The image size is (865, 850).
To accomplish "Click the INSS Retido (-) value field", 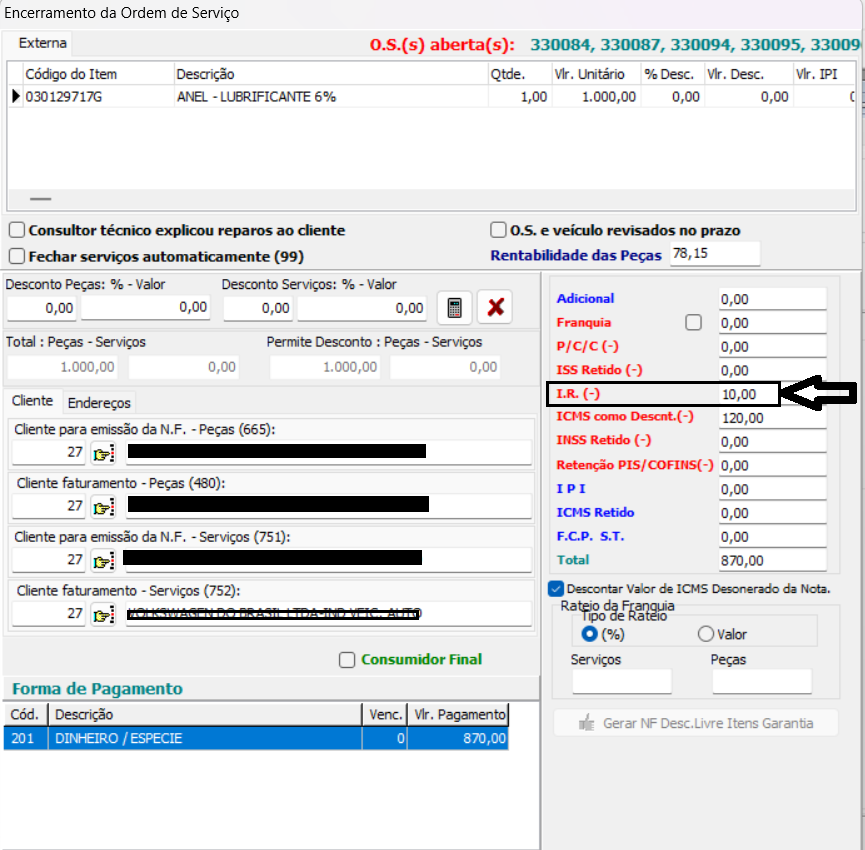I will coord(772,441).
